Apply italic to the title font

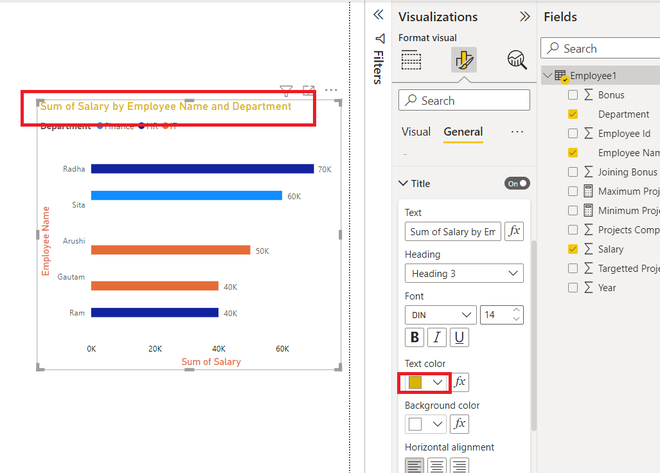click(437, 337)
